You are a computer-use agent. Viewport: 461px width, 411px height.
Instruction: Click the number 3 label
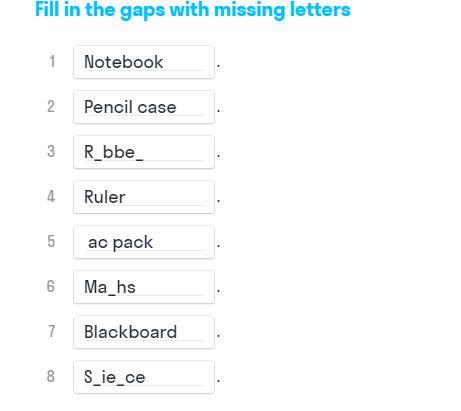(x=51, y=151)
